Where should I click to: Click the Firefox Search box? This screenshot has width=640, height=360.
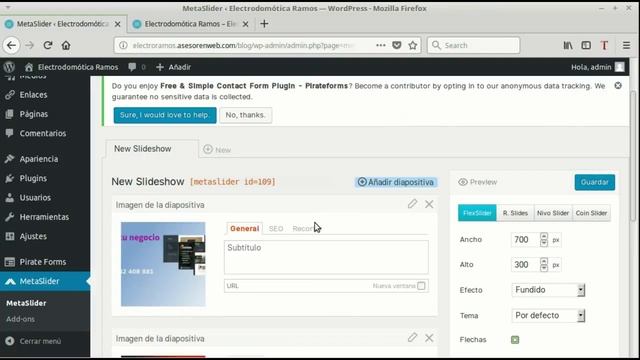(473, 45)
